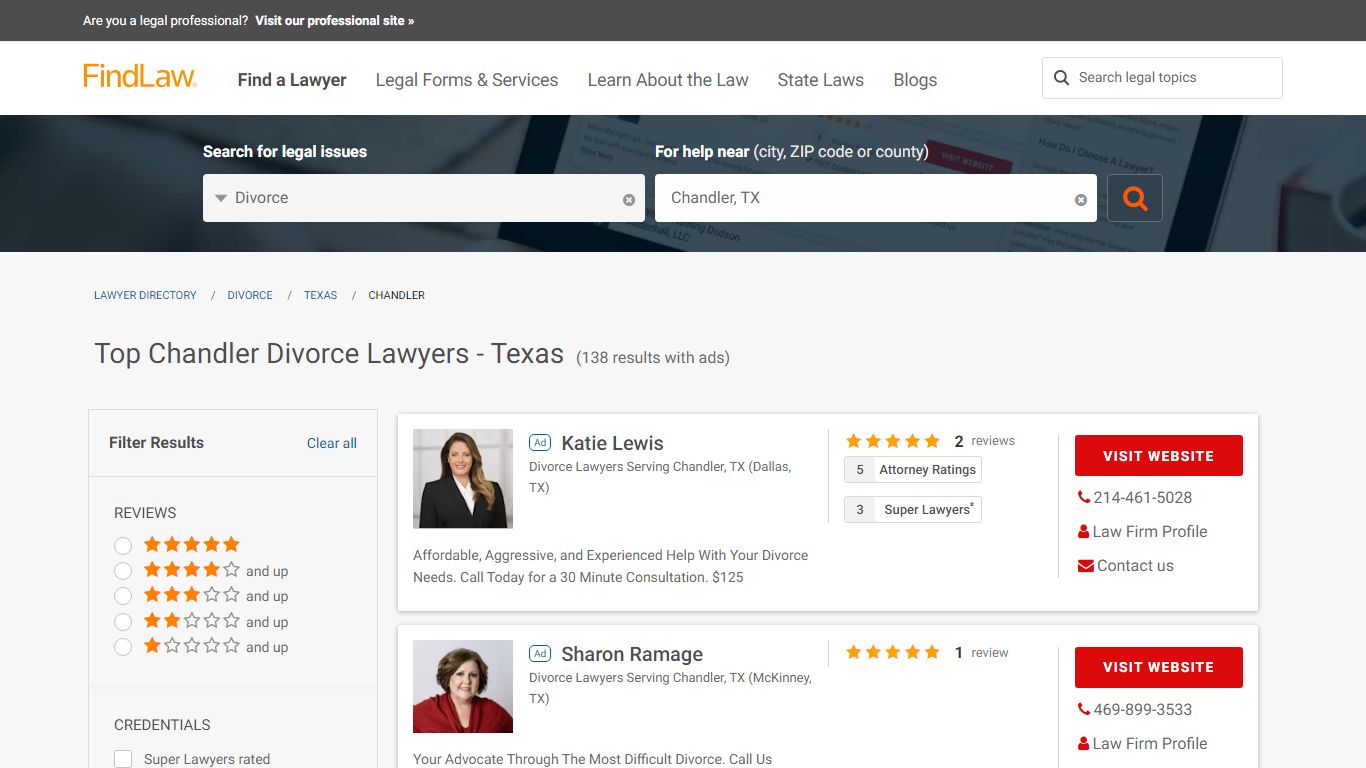Open Sharon Ramage 1 review link

click(981, 652)
